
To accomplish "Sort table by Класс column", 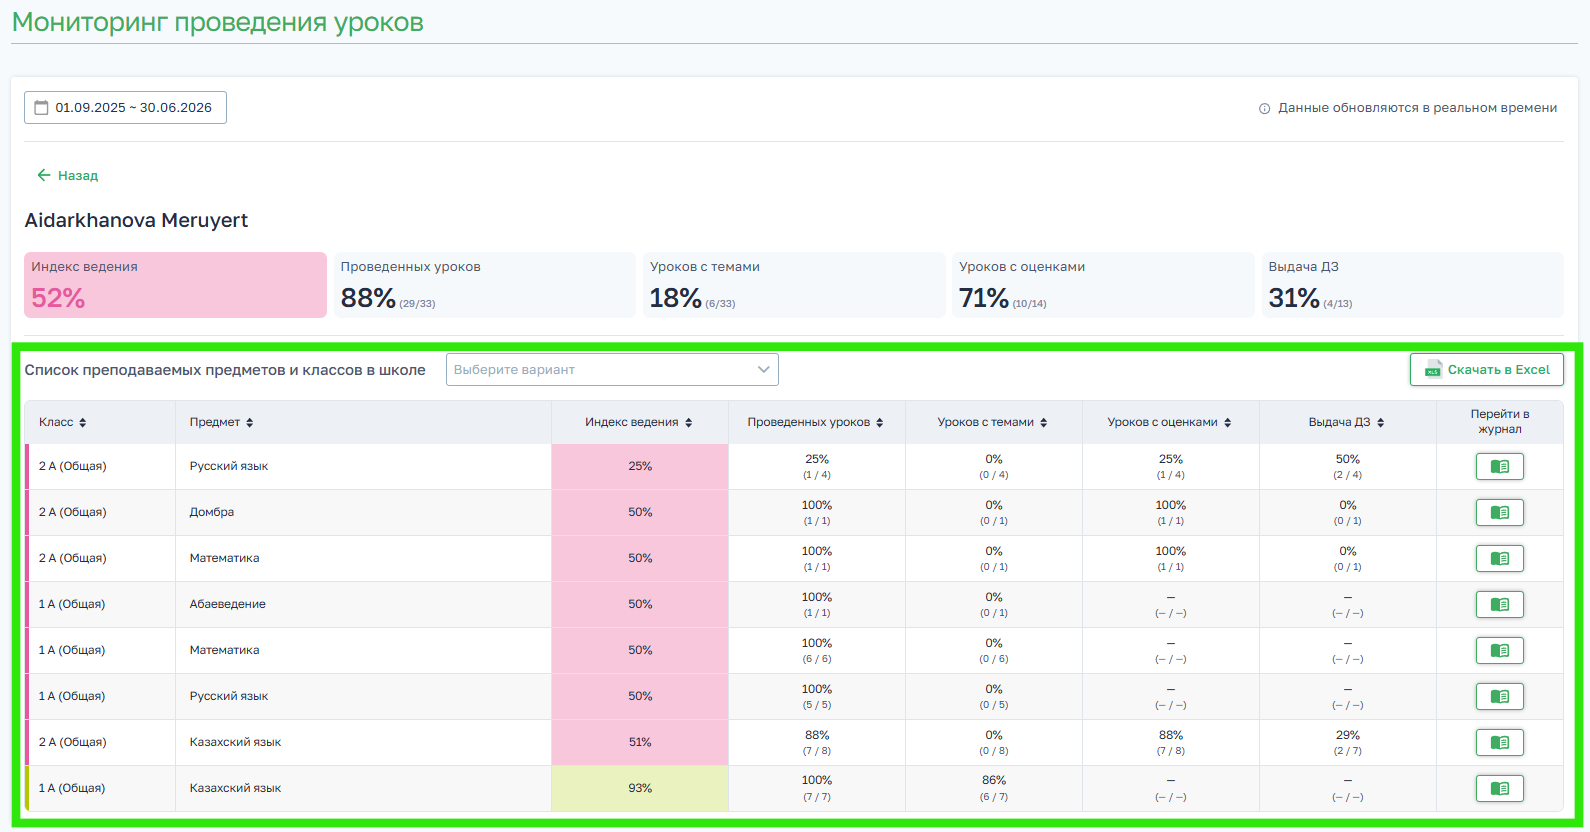I will click(x=63, y=423).
